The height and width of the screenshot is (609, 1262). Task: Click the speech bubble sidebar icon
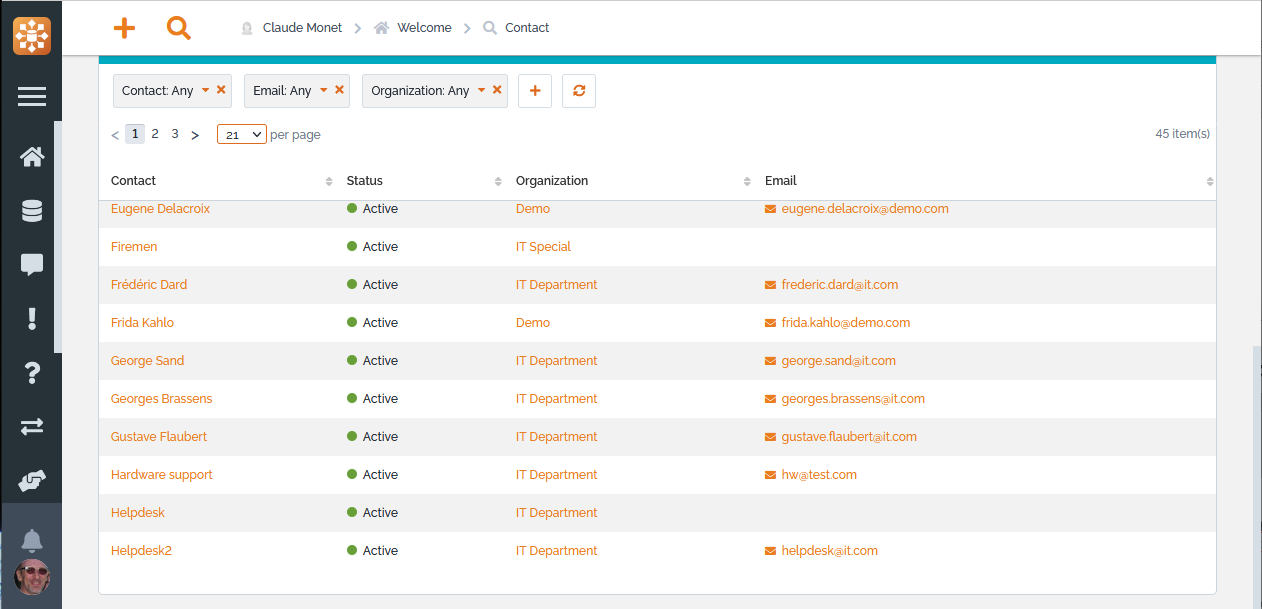[x=32, y=265]
